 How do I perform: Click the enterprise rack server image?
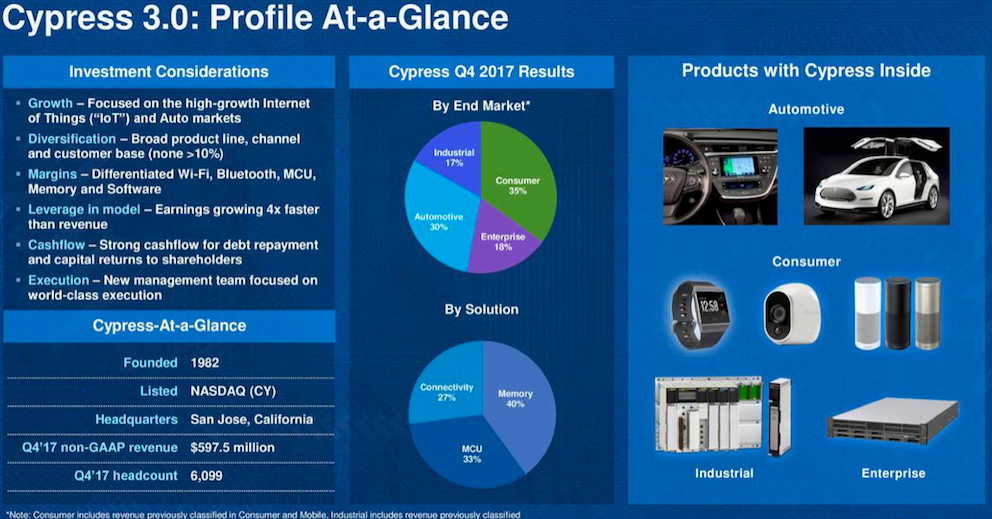tap(893, 421)
